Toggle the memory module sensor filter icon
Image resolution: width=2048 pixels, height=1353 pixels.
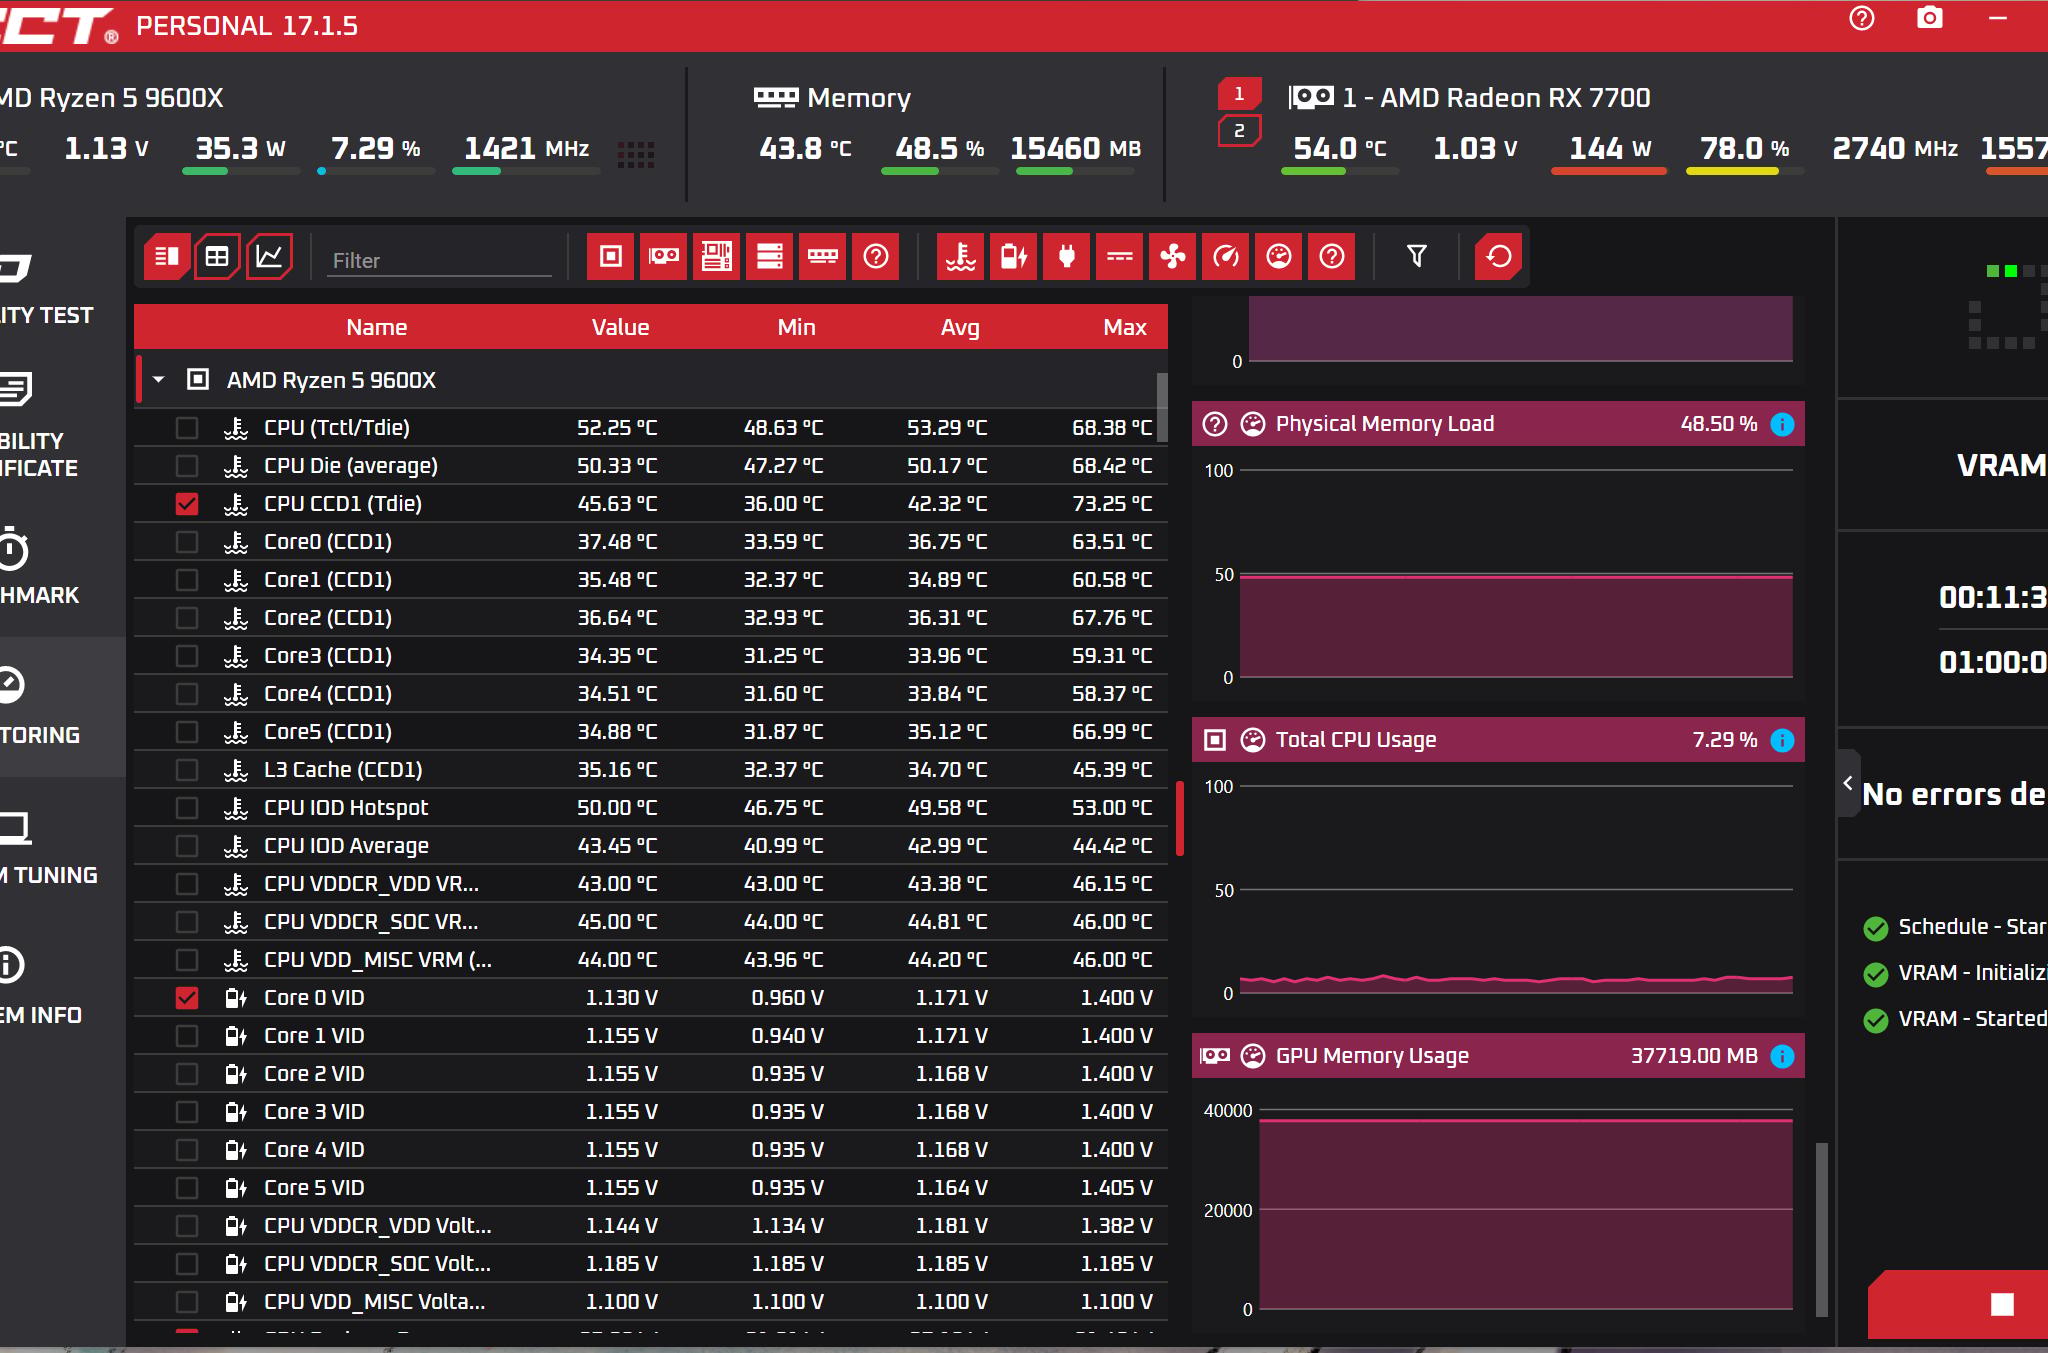point(822,257)
